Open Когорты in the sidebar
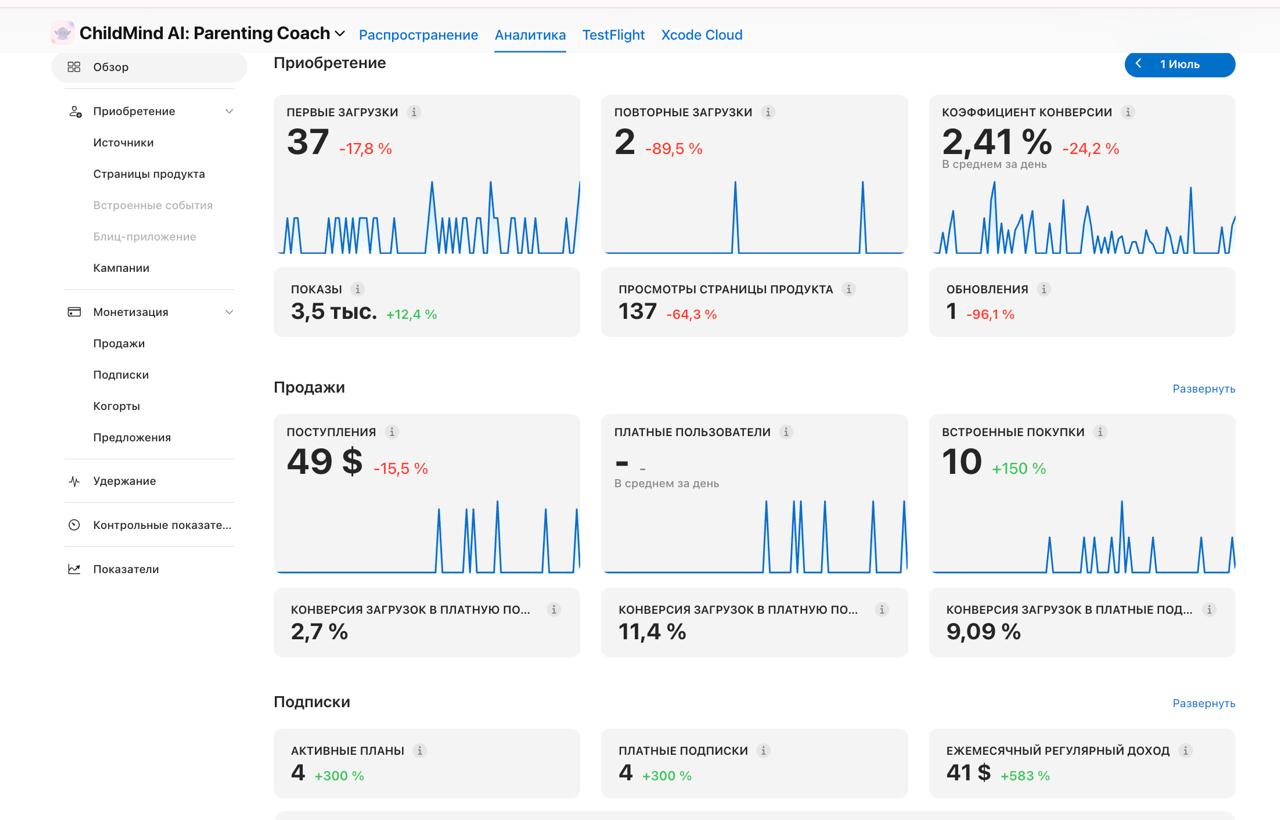Viewport: 1280px width, 820px height. click(116, 406)
